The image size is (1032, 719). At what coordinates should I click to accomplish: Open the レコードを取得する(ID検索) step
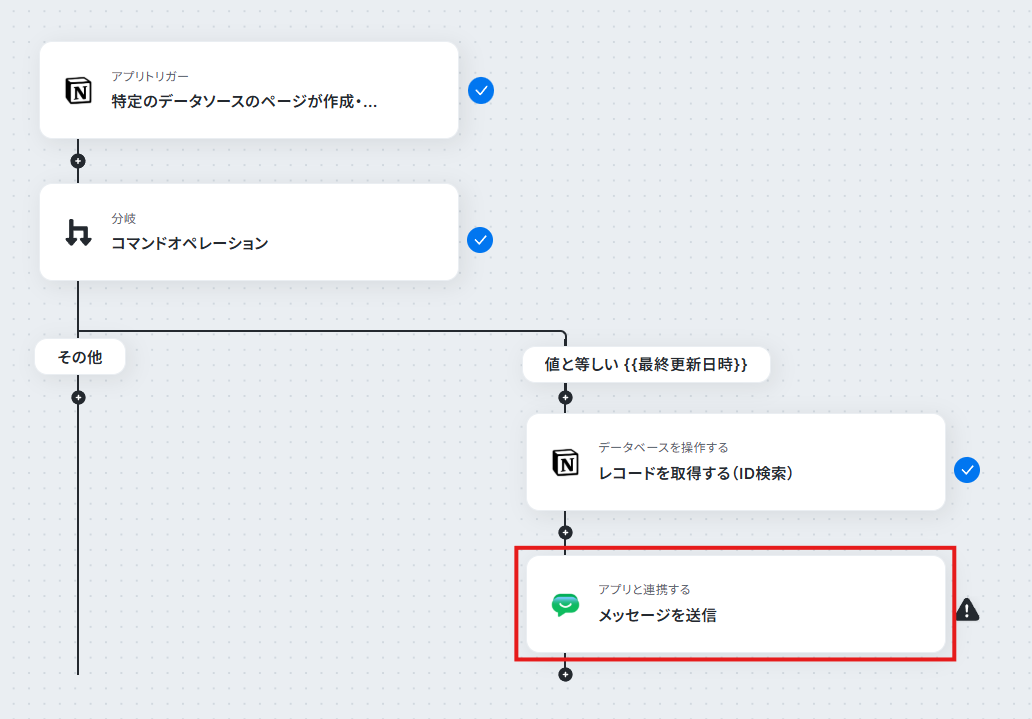click(736, 462)
